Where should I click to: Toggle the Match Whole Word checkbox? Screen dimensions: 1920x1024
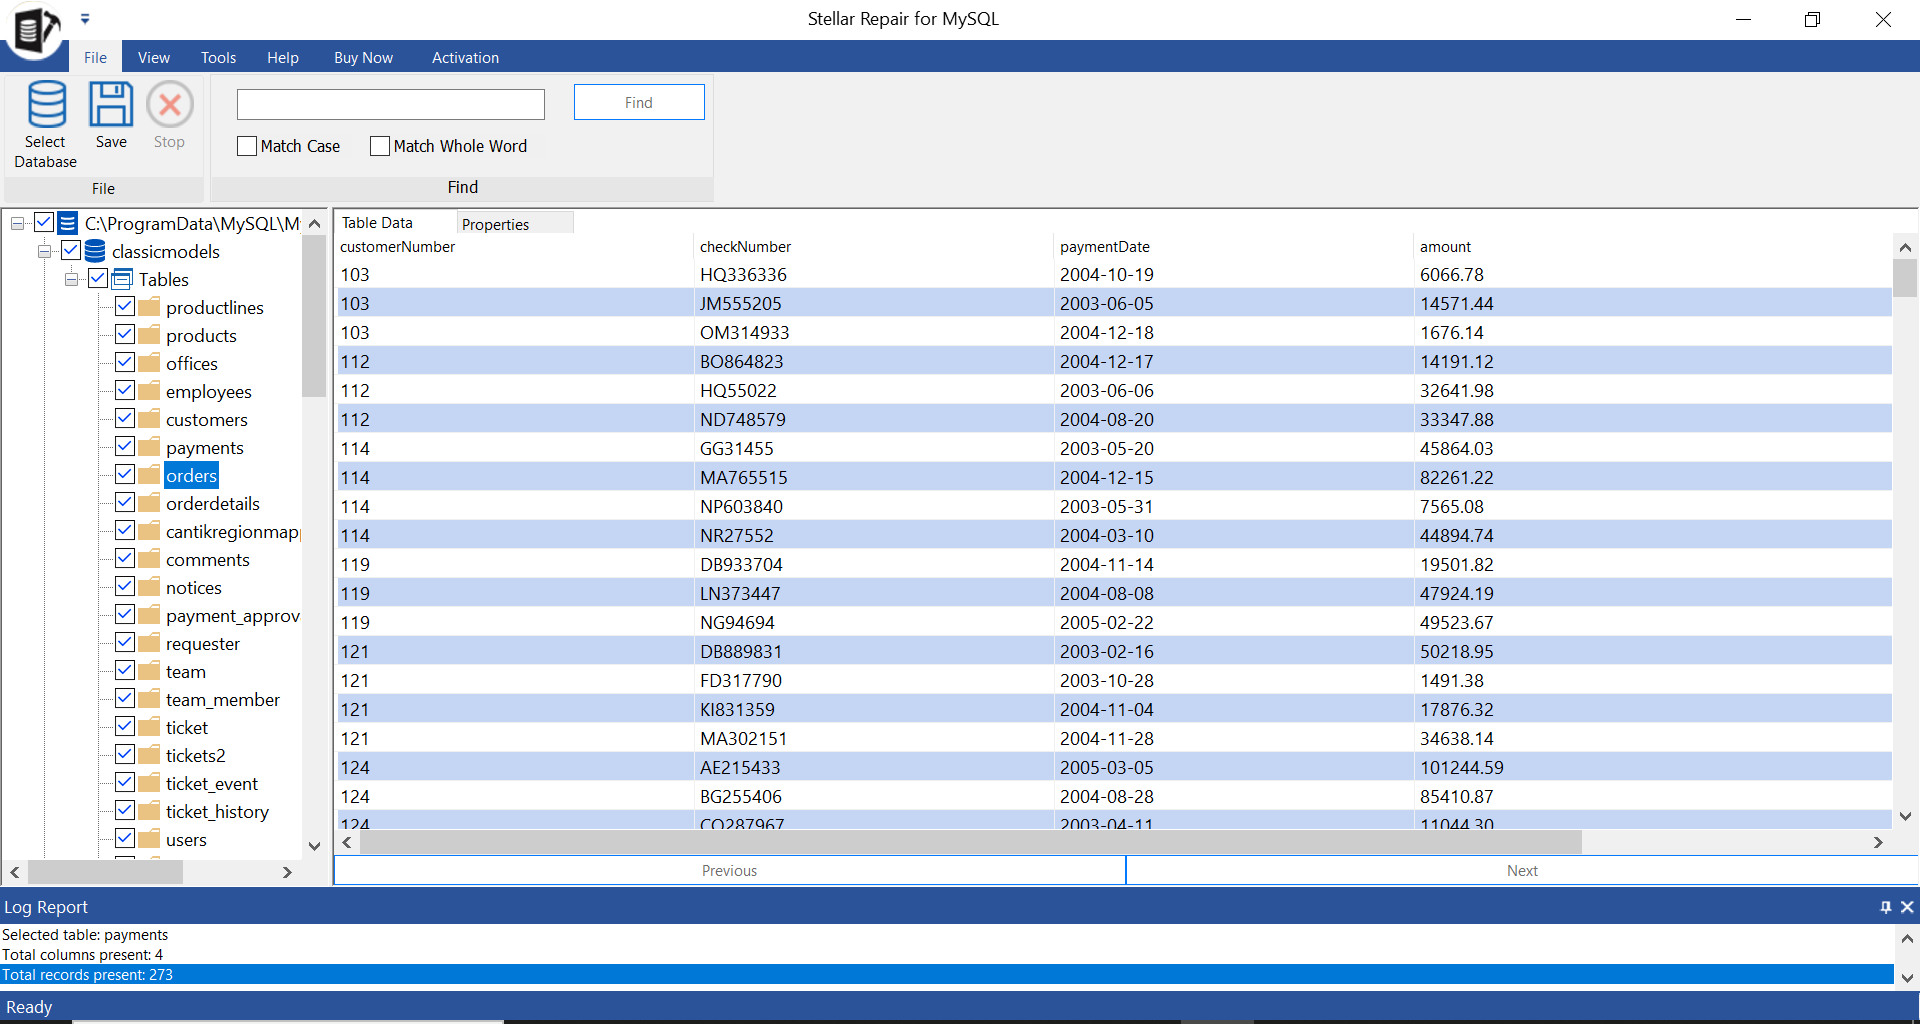(x=380, y=146)
